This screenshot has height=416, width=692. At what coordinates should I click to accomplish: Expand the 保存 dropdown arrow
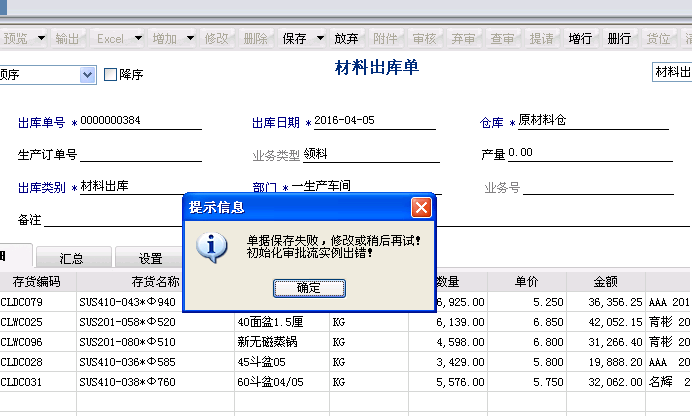(x=321, y=39)
